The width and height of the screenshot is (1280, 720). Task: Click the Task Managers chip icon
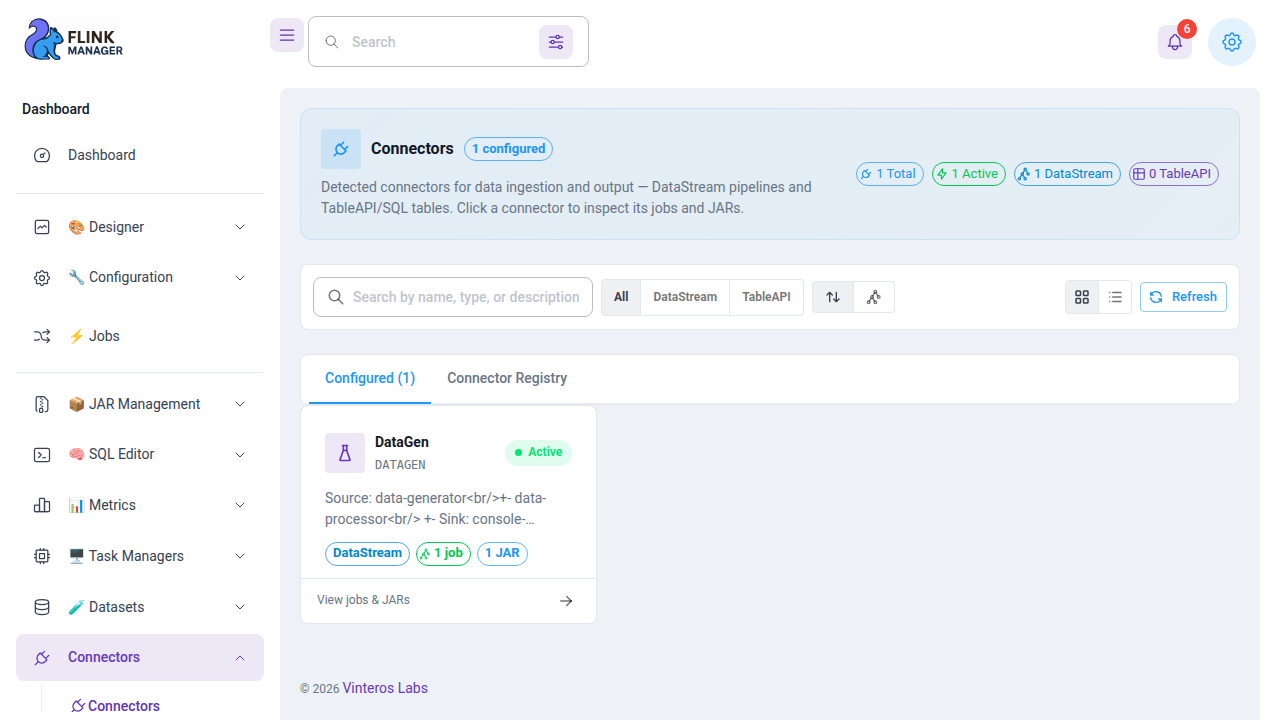(x=42, y=556)
